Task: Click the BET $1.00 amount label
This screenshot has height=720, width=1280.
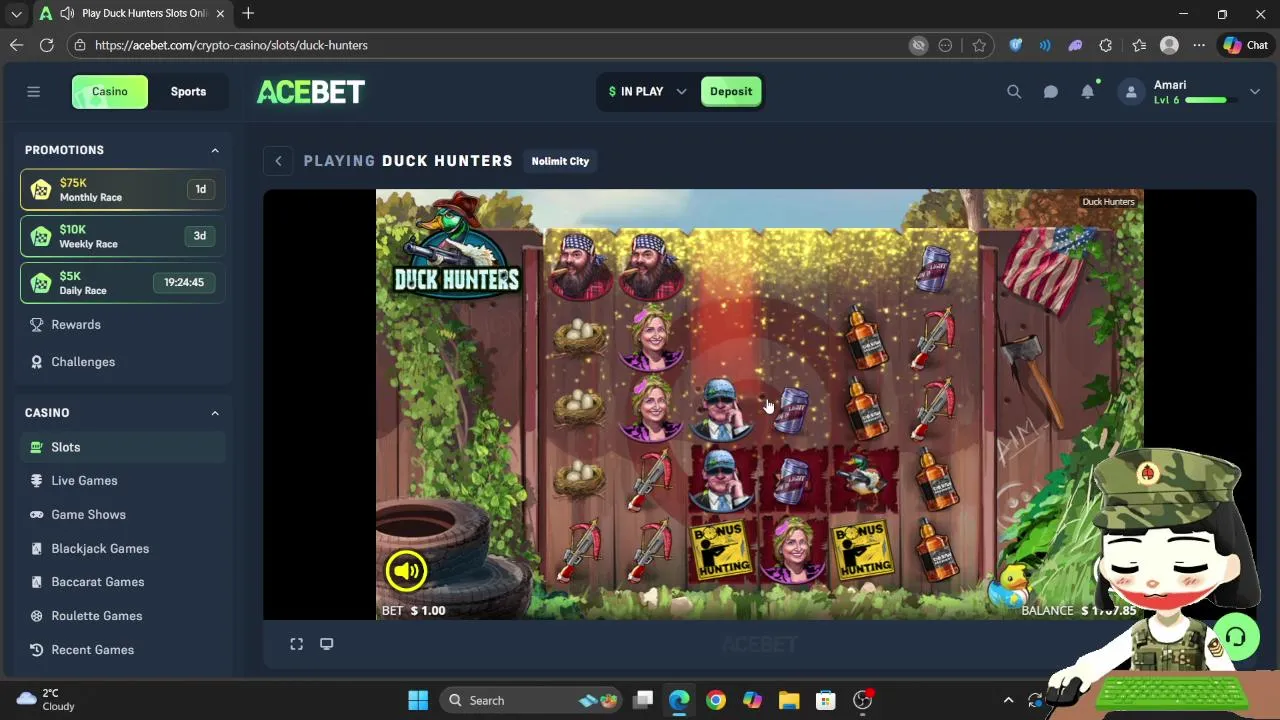Action: [414, 611]
